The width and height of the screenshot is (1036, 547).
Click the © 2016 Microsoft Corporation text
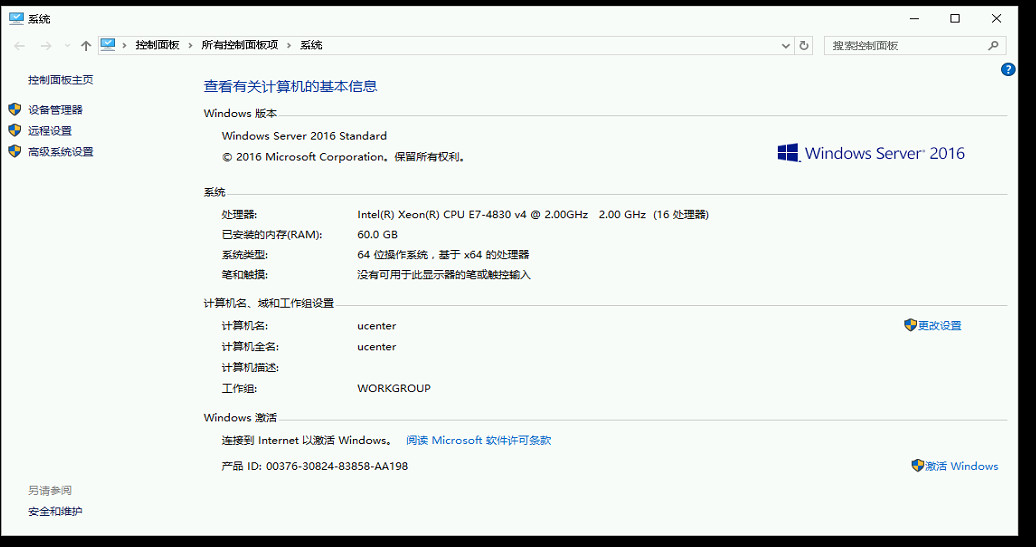(x=343, y=157)
